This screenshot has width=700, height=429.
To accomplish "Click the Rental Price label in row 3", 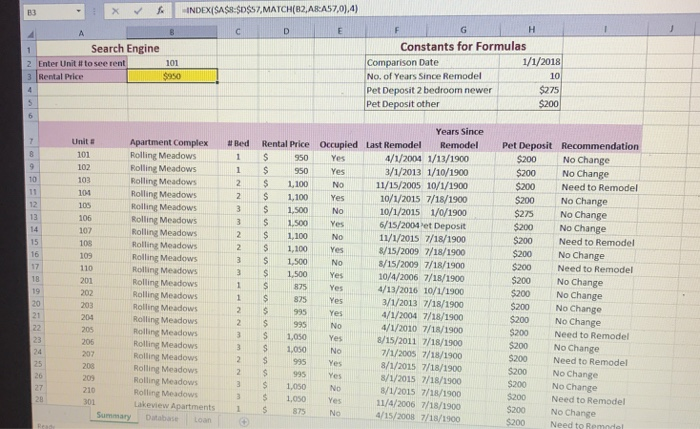I will pyautogui.click(x=82, y=76).
